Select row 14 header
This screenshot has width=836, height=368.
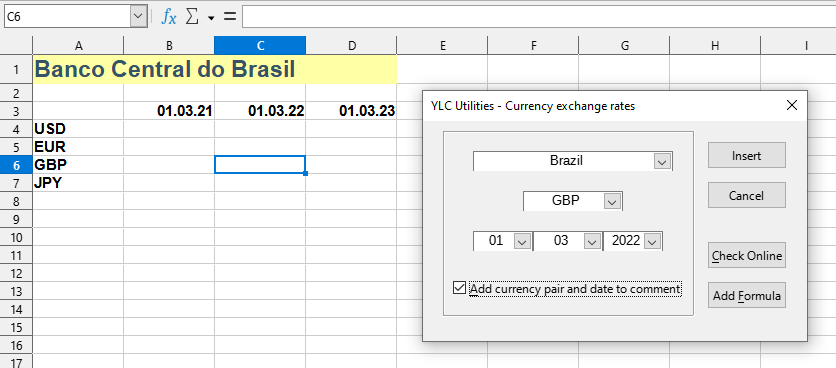click(x=16, y=309)
